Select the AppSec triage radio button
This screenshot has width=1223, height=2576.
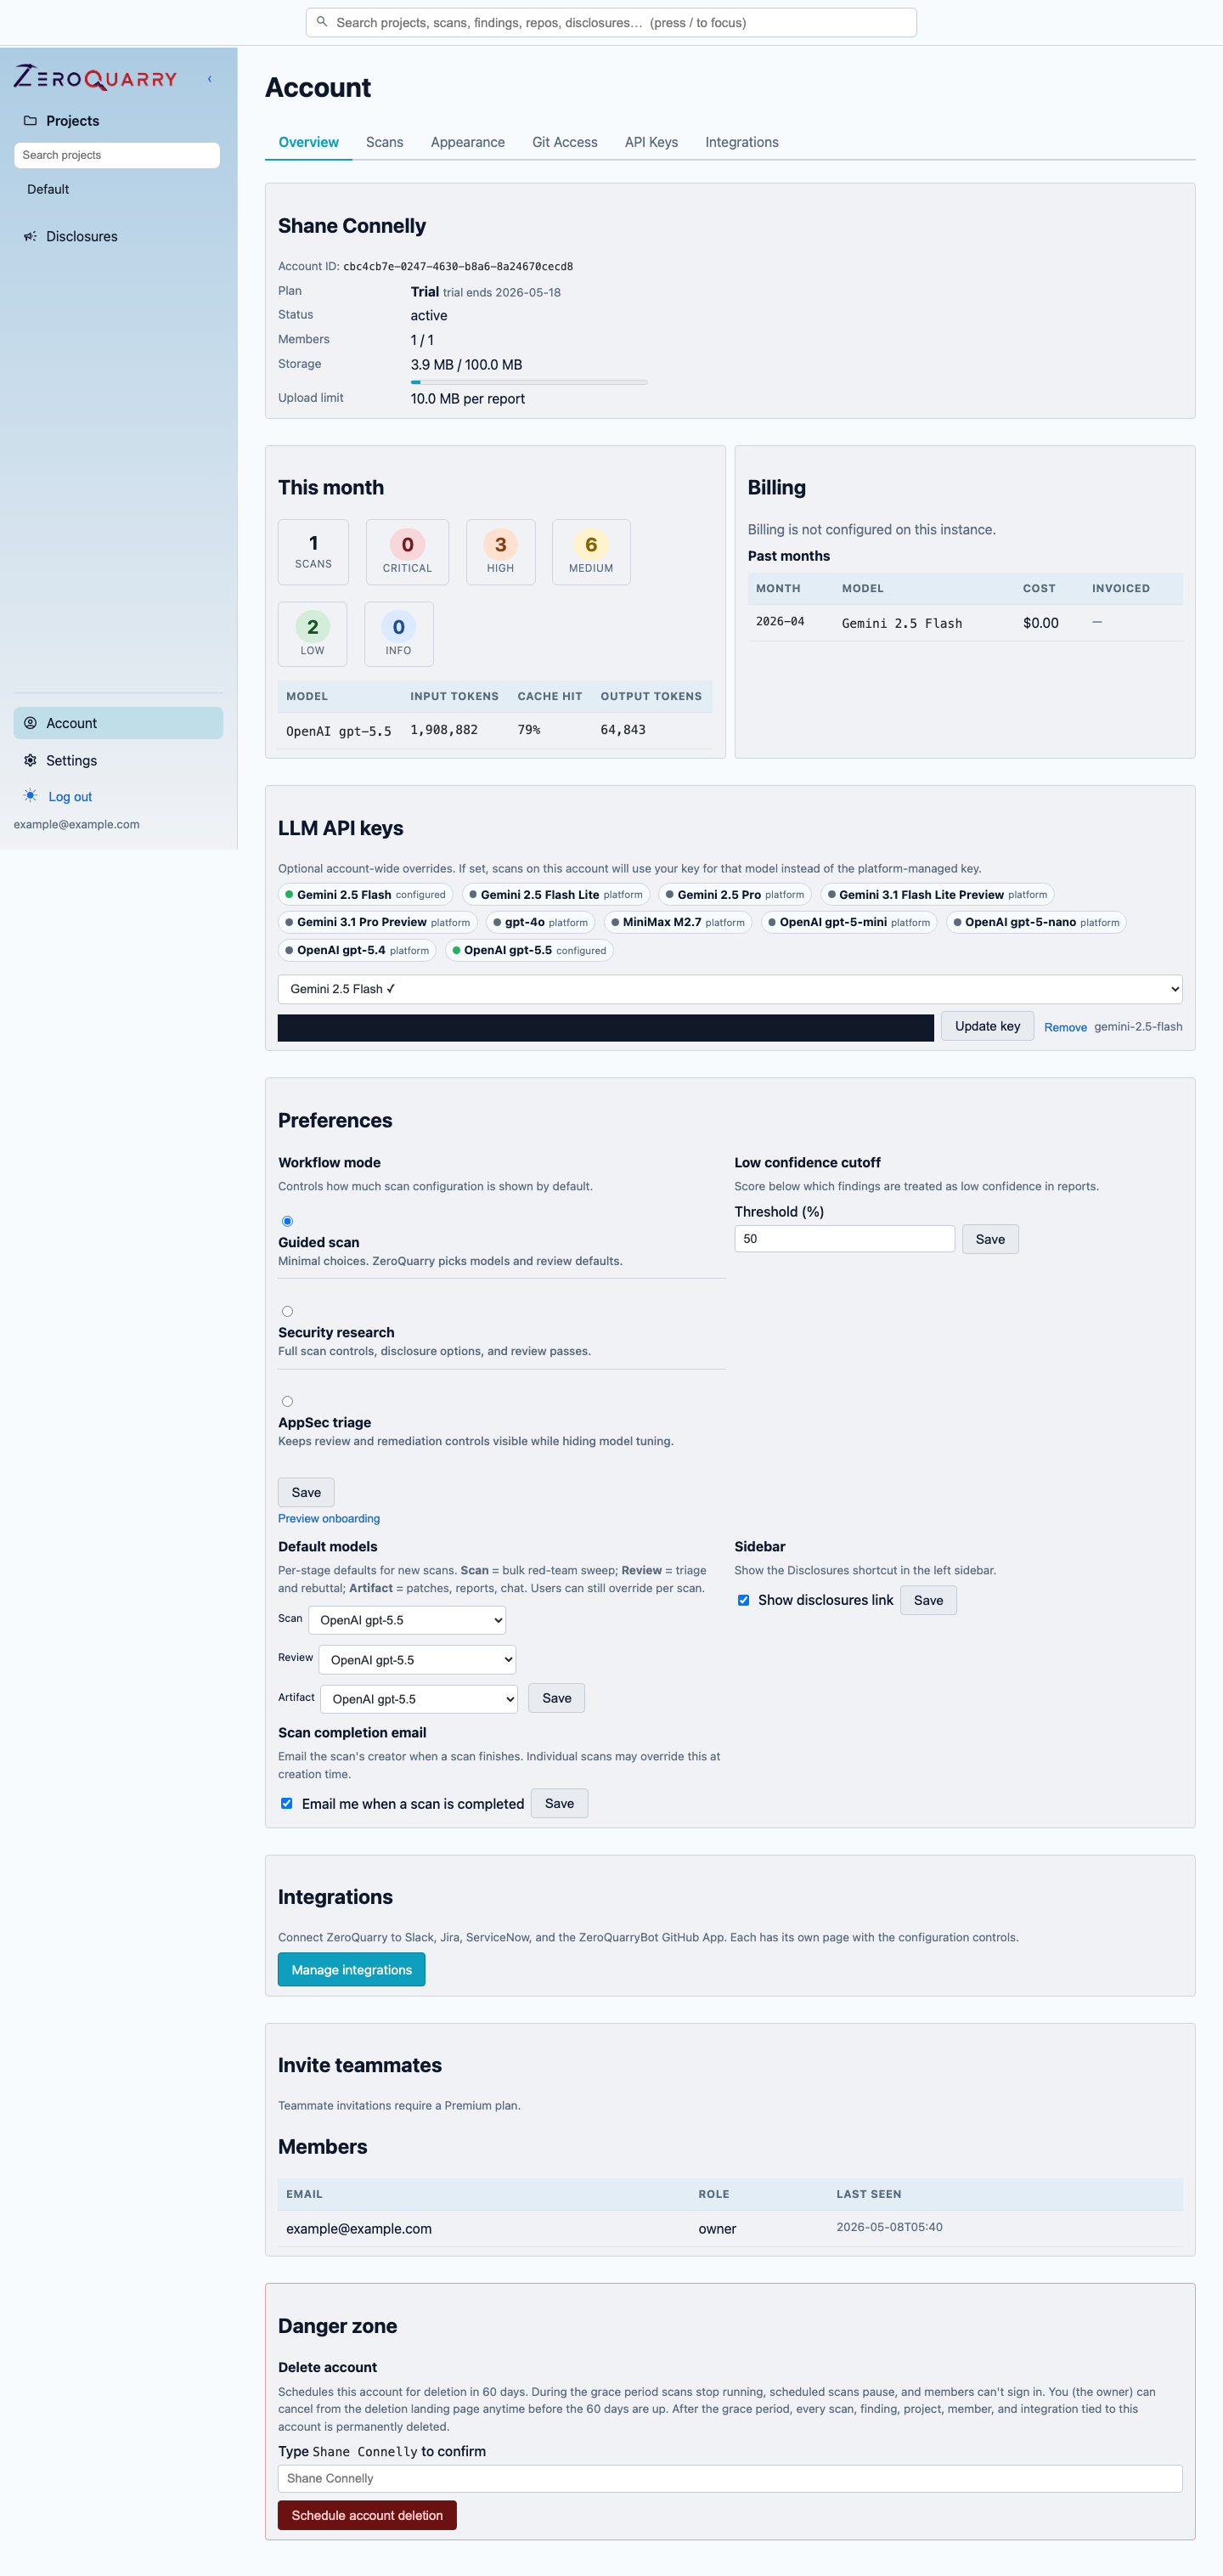[x=287, y=1401]
